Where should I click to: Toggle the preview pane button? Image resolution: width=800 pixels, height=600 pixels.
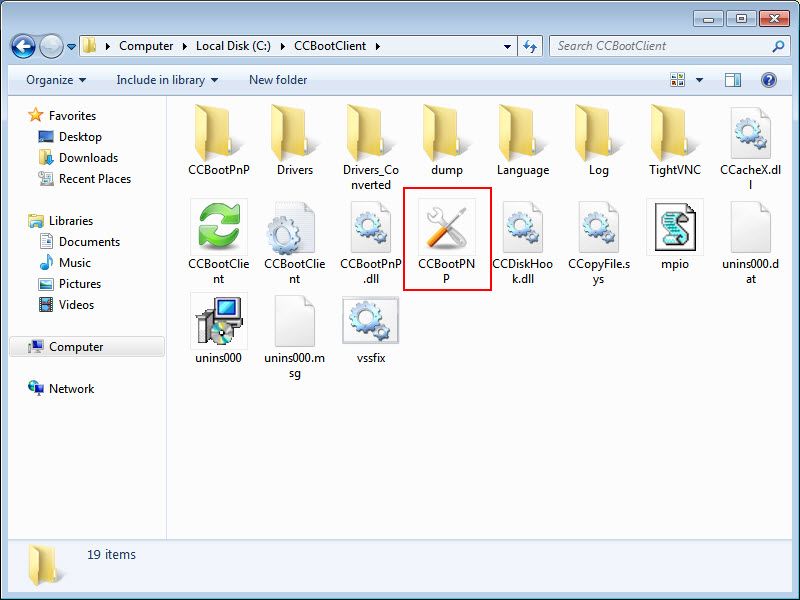733,80
